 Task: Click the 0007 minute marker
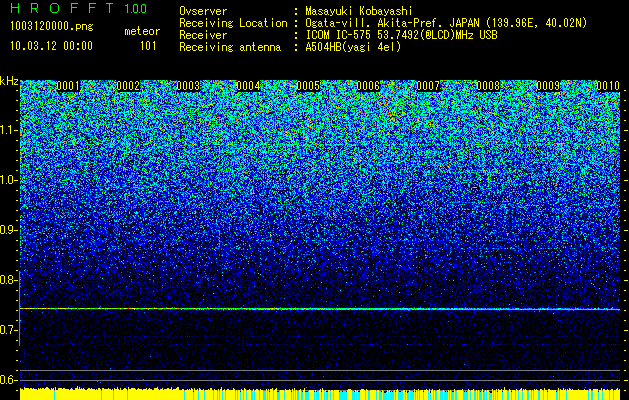[x=428, y=86]
